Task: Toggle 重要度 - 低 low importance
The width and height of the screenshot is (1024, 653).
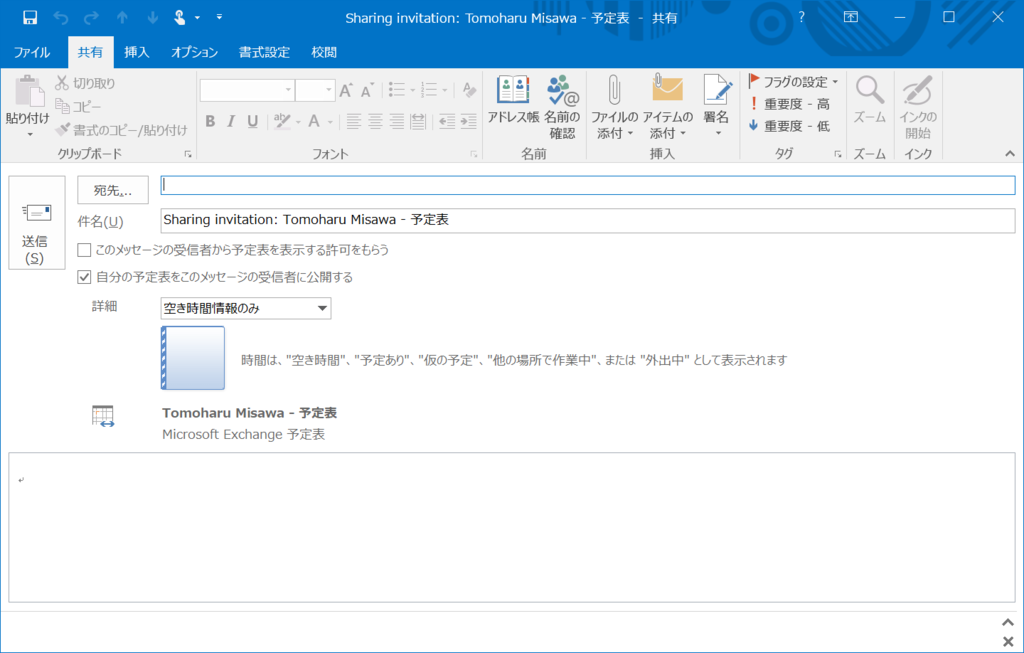Action: tap(789, 126)
